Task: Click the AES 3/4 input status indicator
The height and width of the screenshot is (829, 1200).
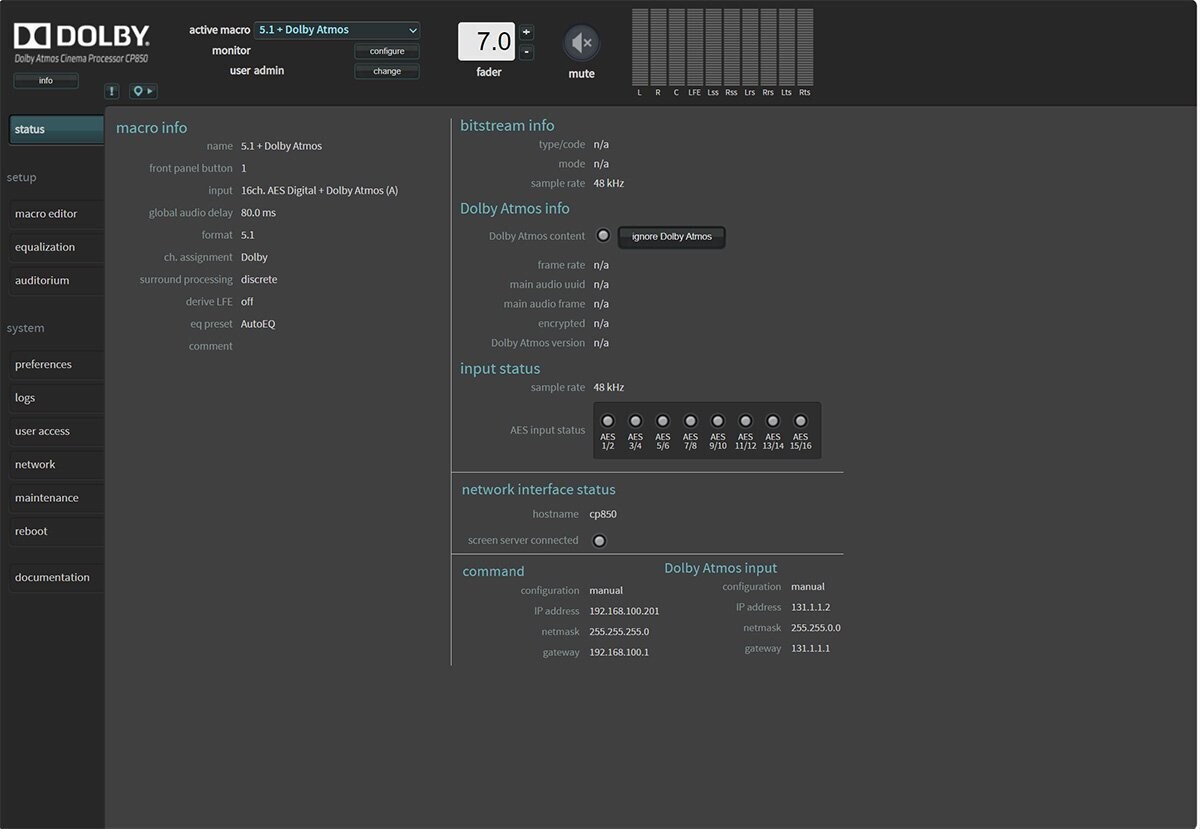Action: 635,421
